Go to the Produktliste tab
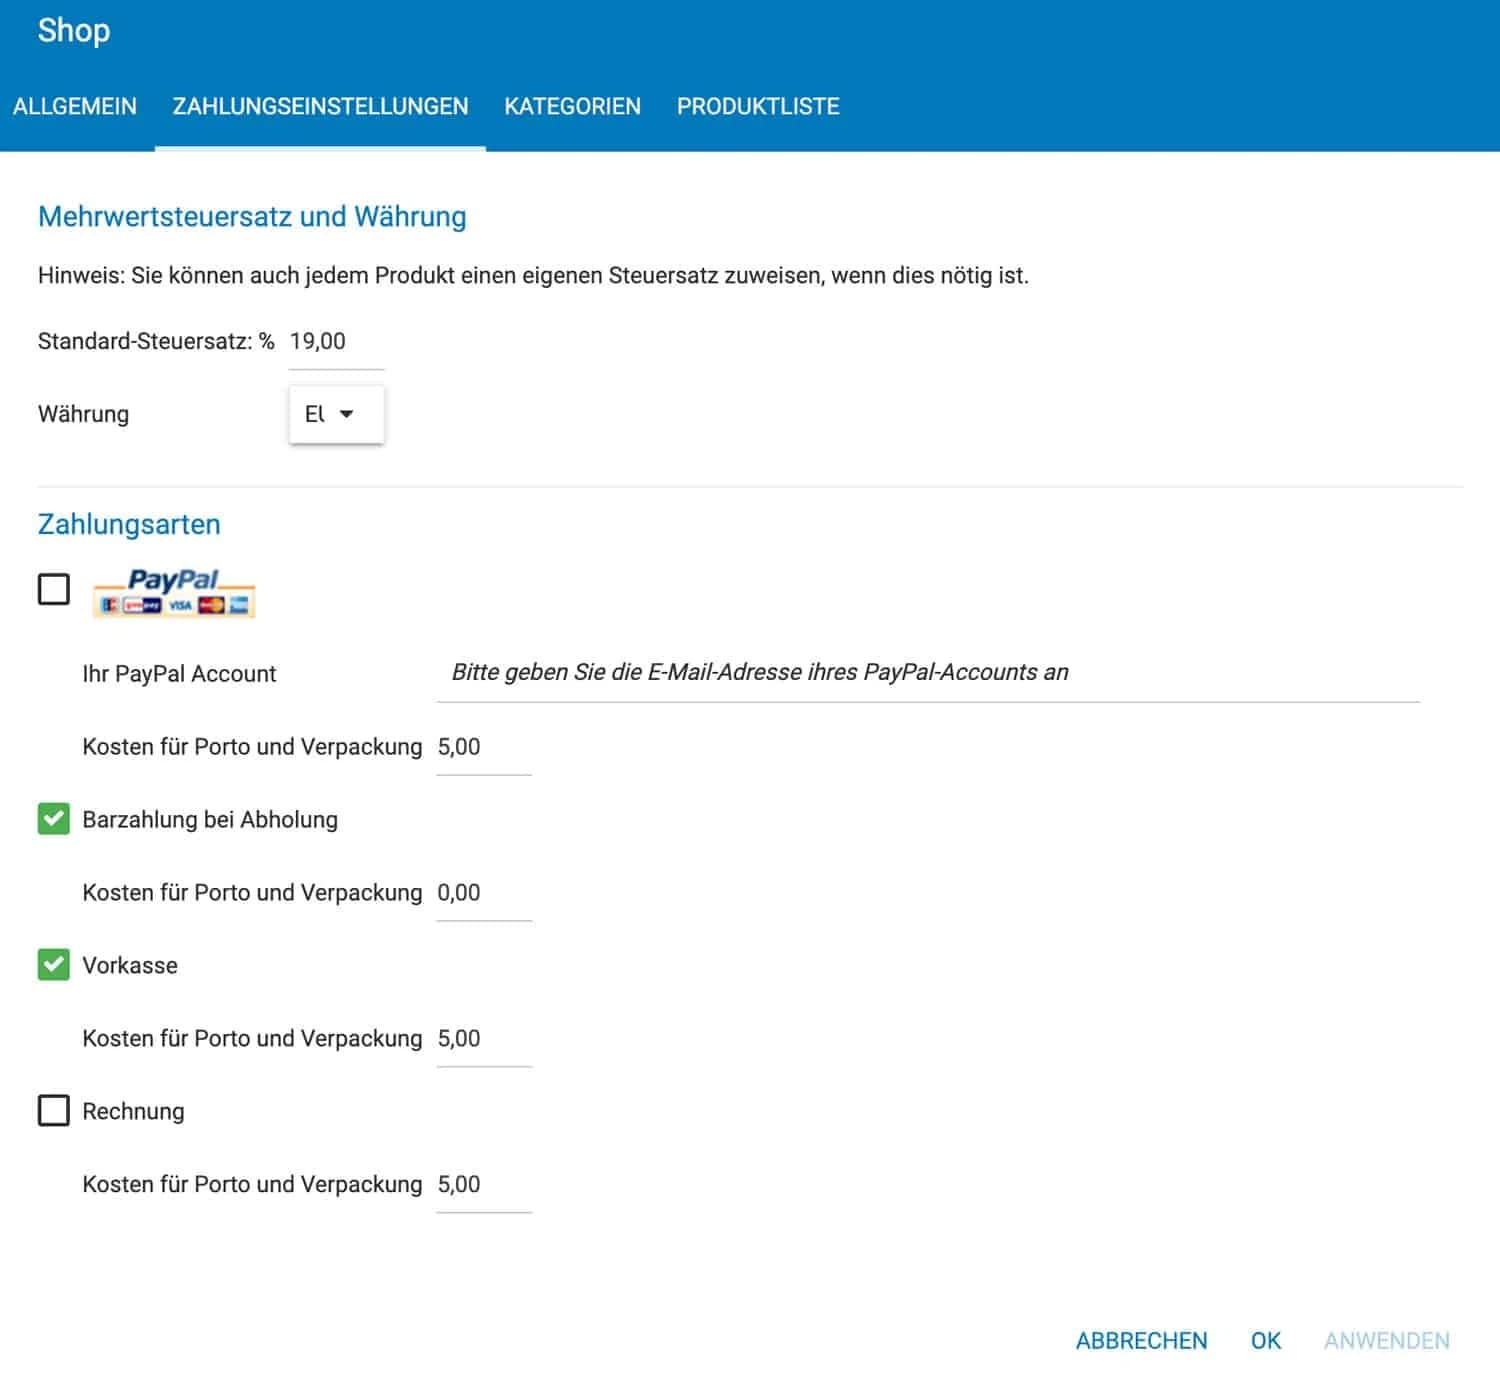 pyautogui.click(x=758, y=106)
